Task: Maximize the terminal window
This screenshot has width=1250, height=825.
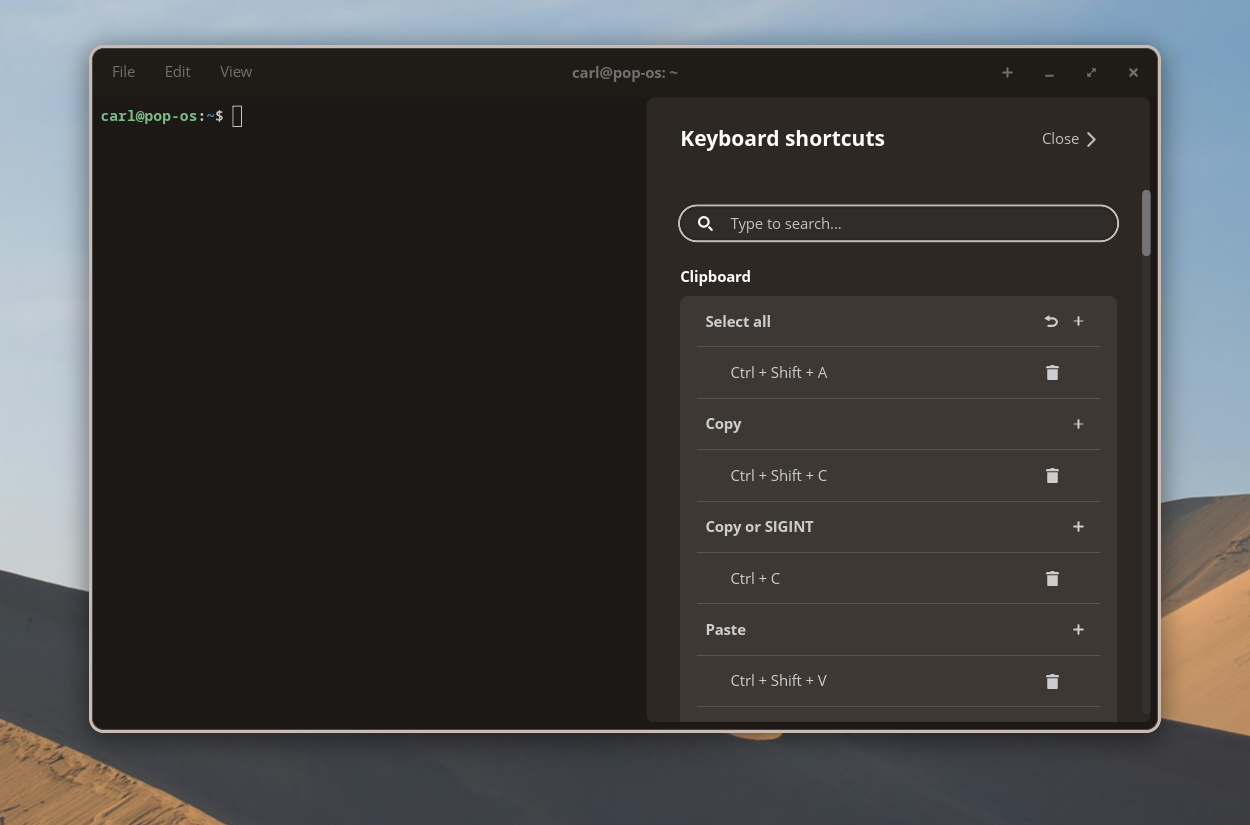Action: coord(1091,72)
